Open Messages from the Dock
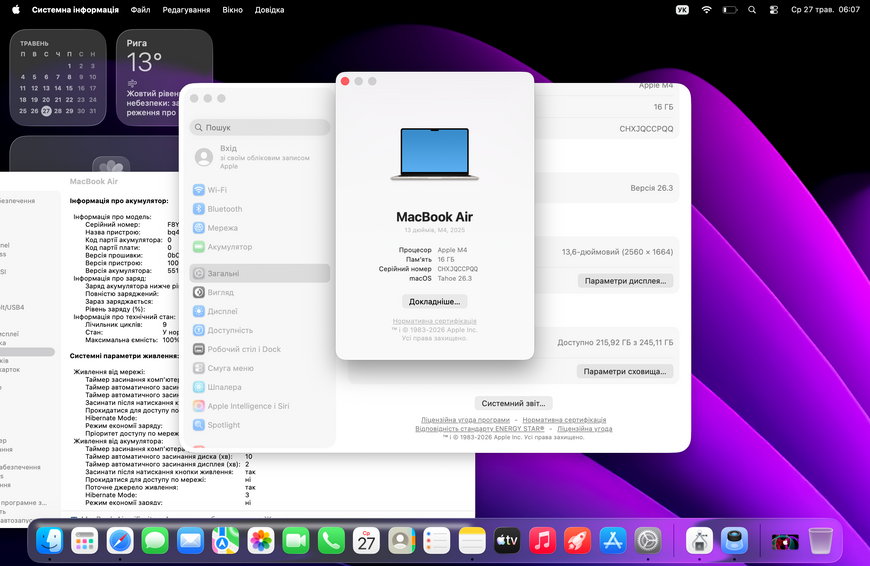Viewport: 870px width, 566px height. (x=155, y=540)
